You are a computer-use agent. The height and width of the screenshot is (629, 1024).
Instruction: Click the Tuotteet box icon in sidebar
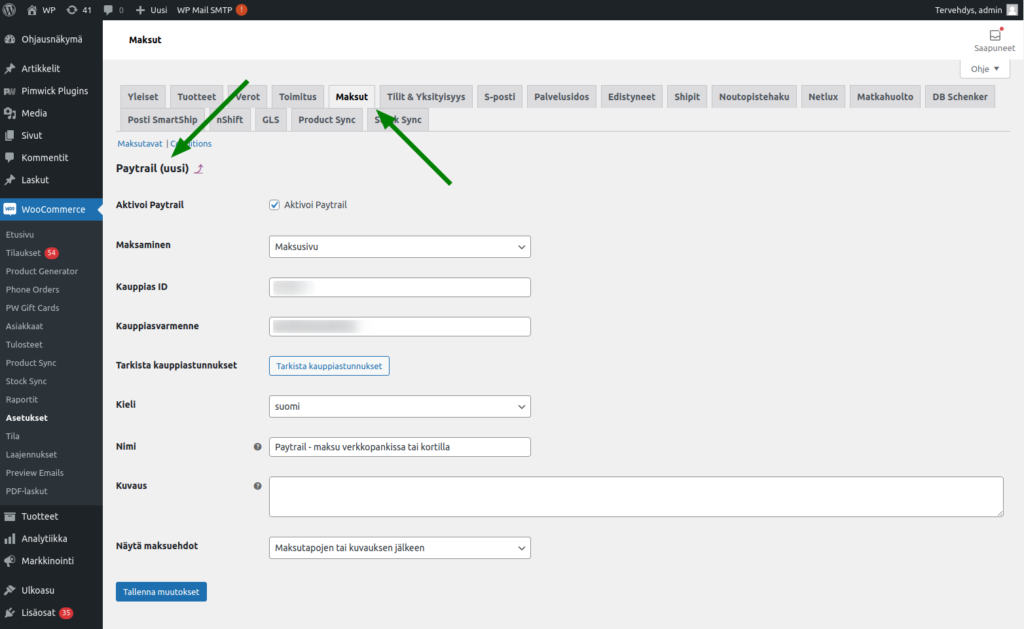tap(10, 516)
